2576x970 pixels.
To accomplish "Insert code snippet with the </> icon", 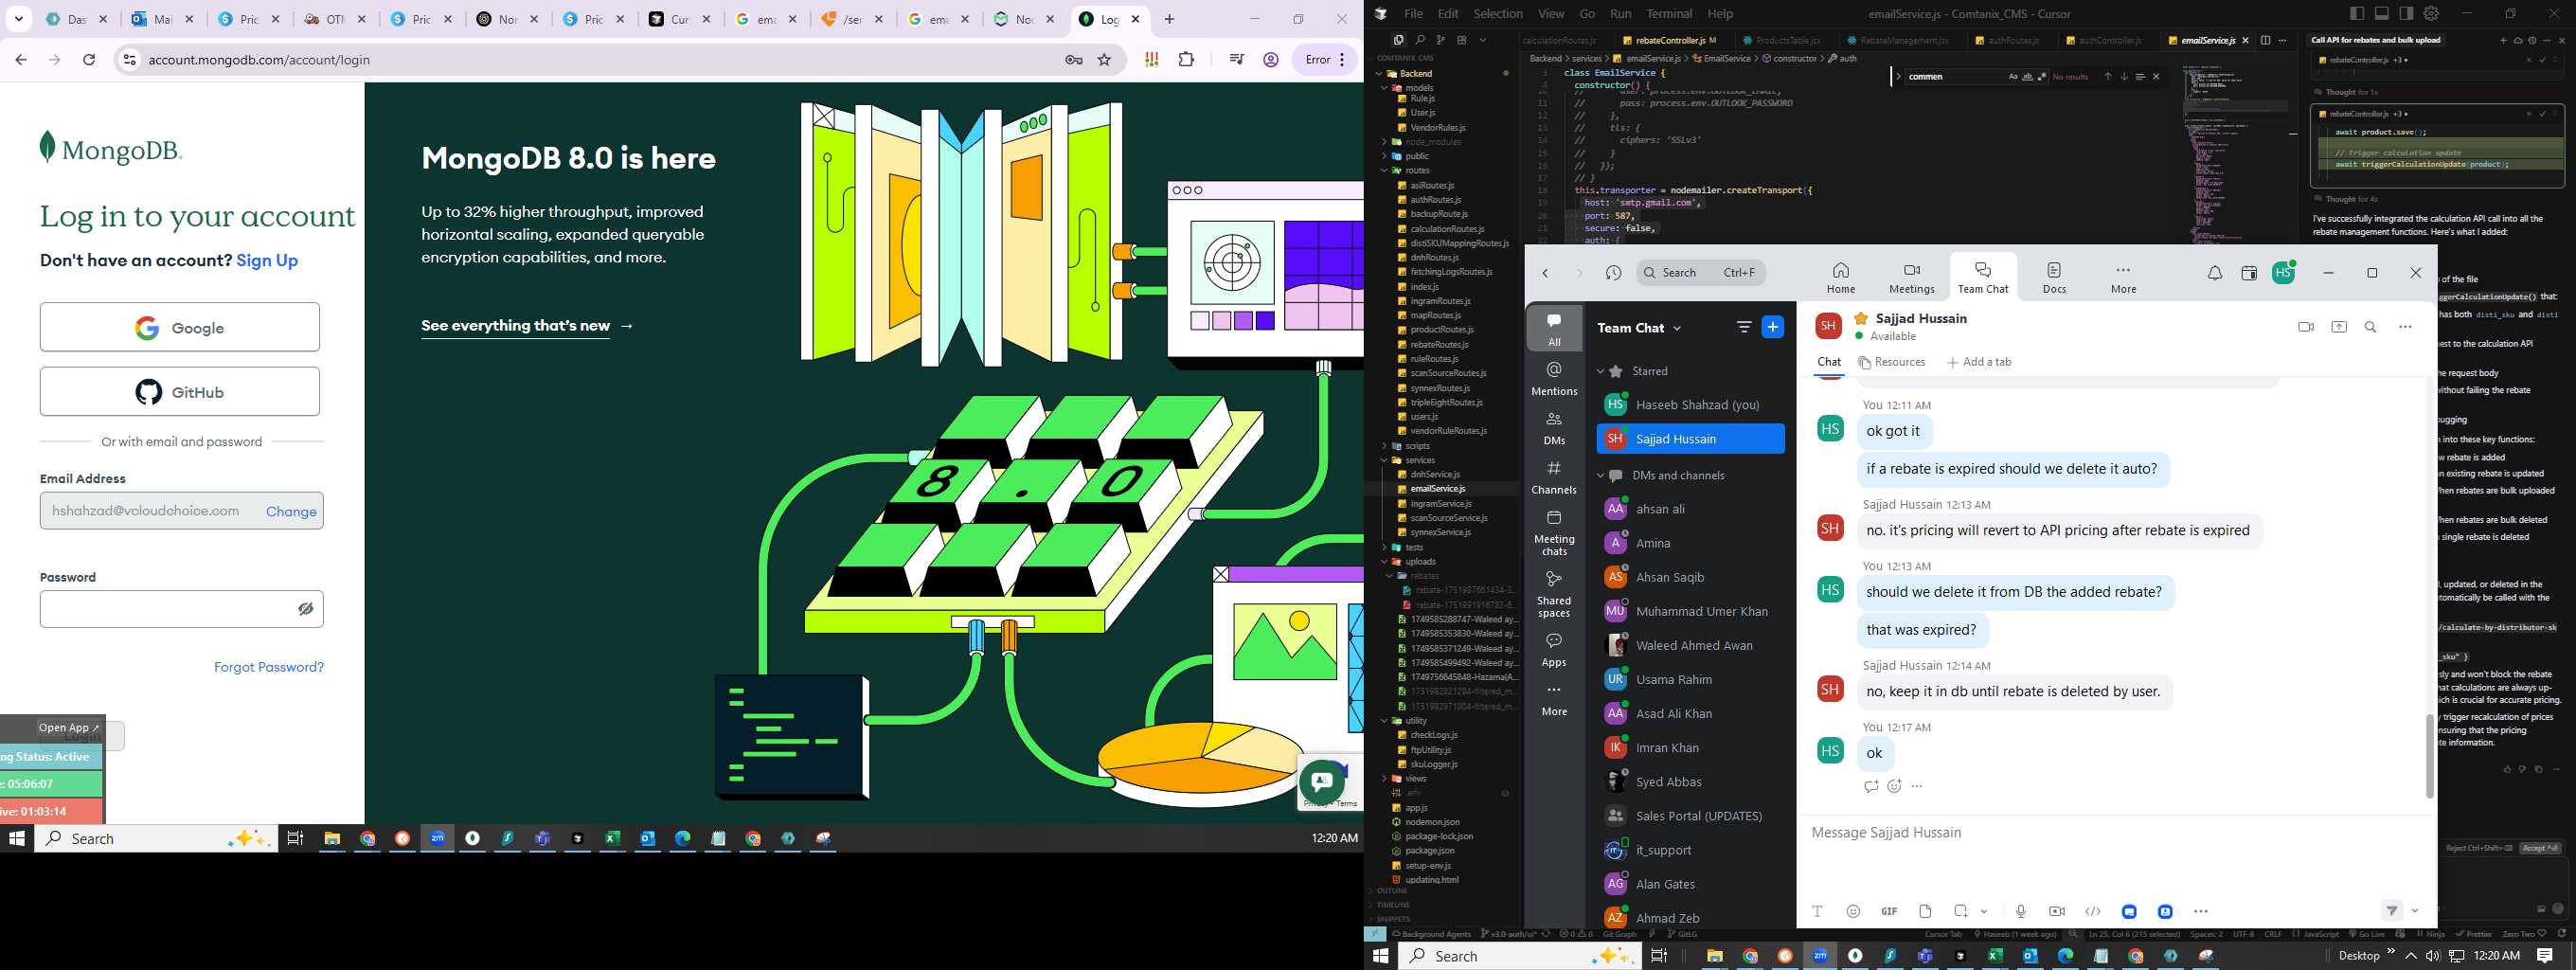I will point(2093,911).
